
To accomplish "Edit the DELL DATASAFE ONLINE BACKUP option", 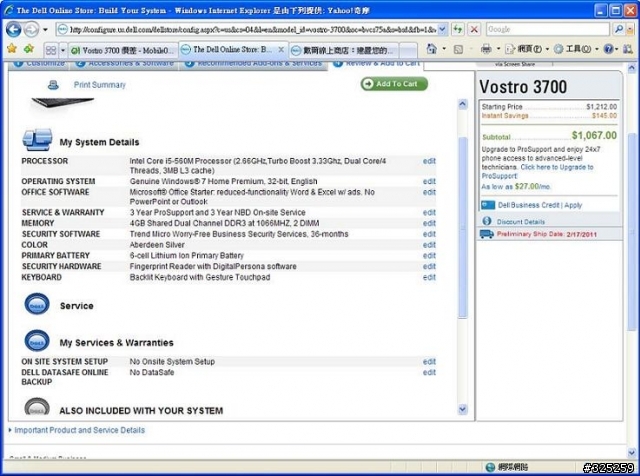I will click(x=429, y=373).
